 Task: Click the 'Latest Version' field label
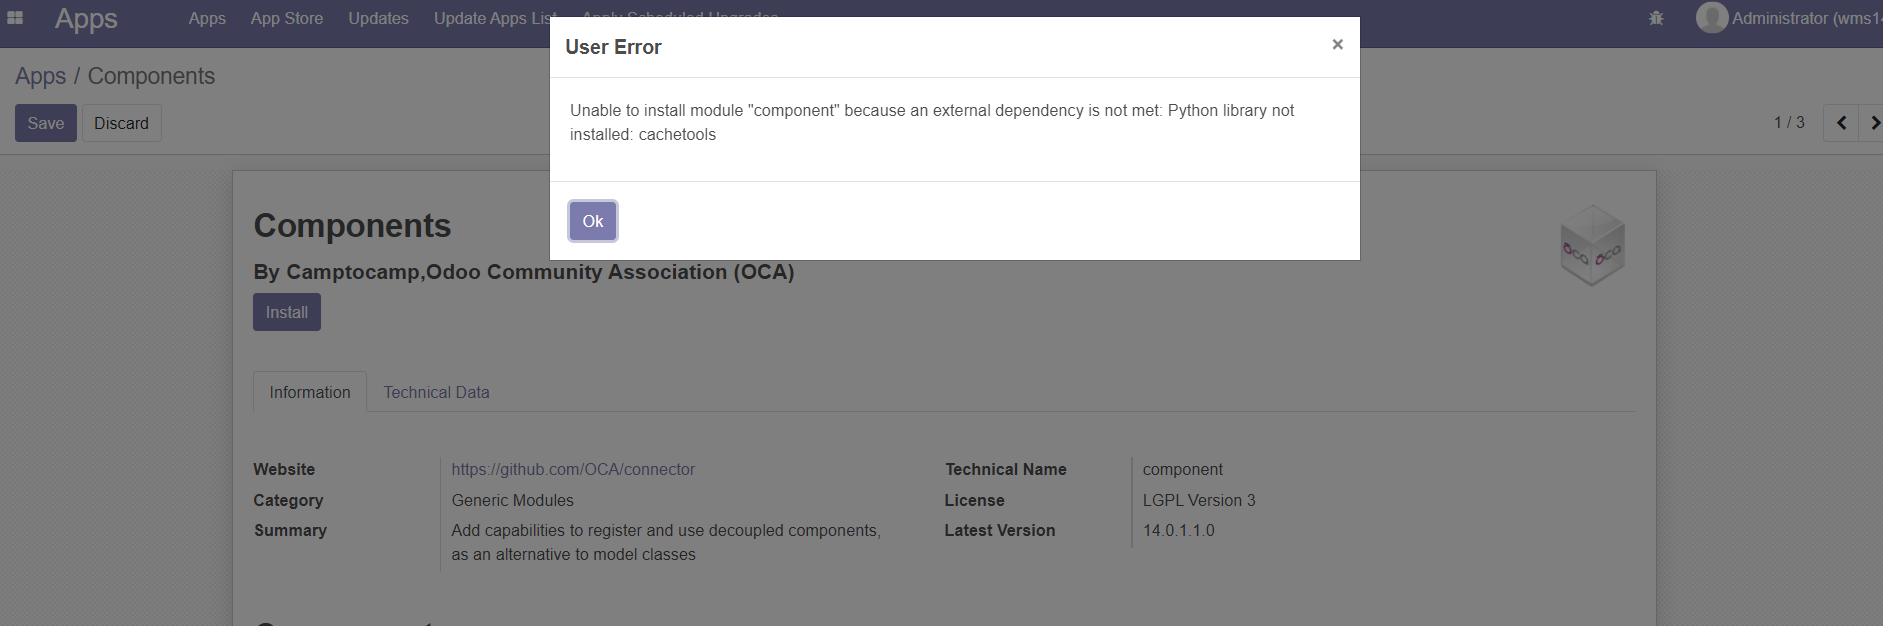click(1000, 530)
